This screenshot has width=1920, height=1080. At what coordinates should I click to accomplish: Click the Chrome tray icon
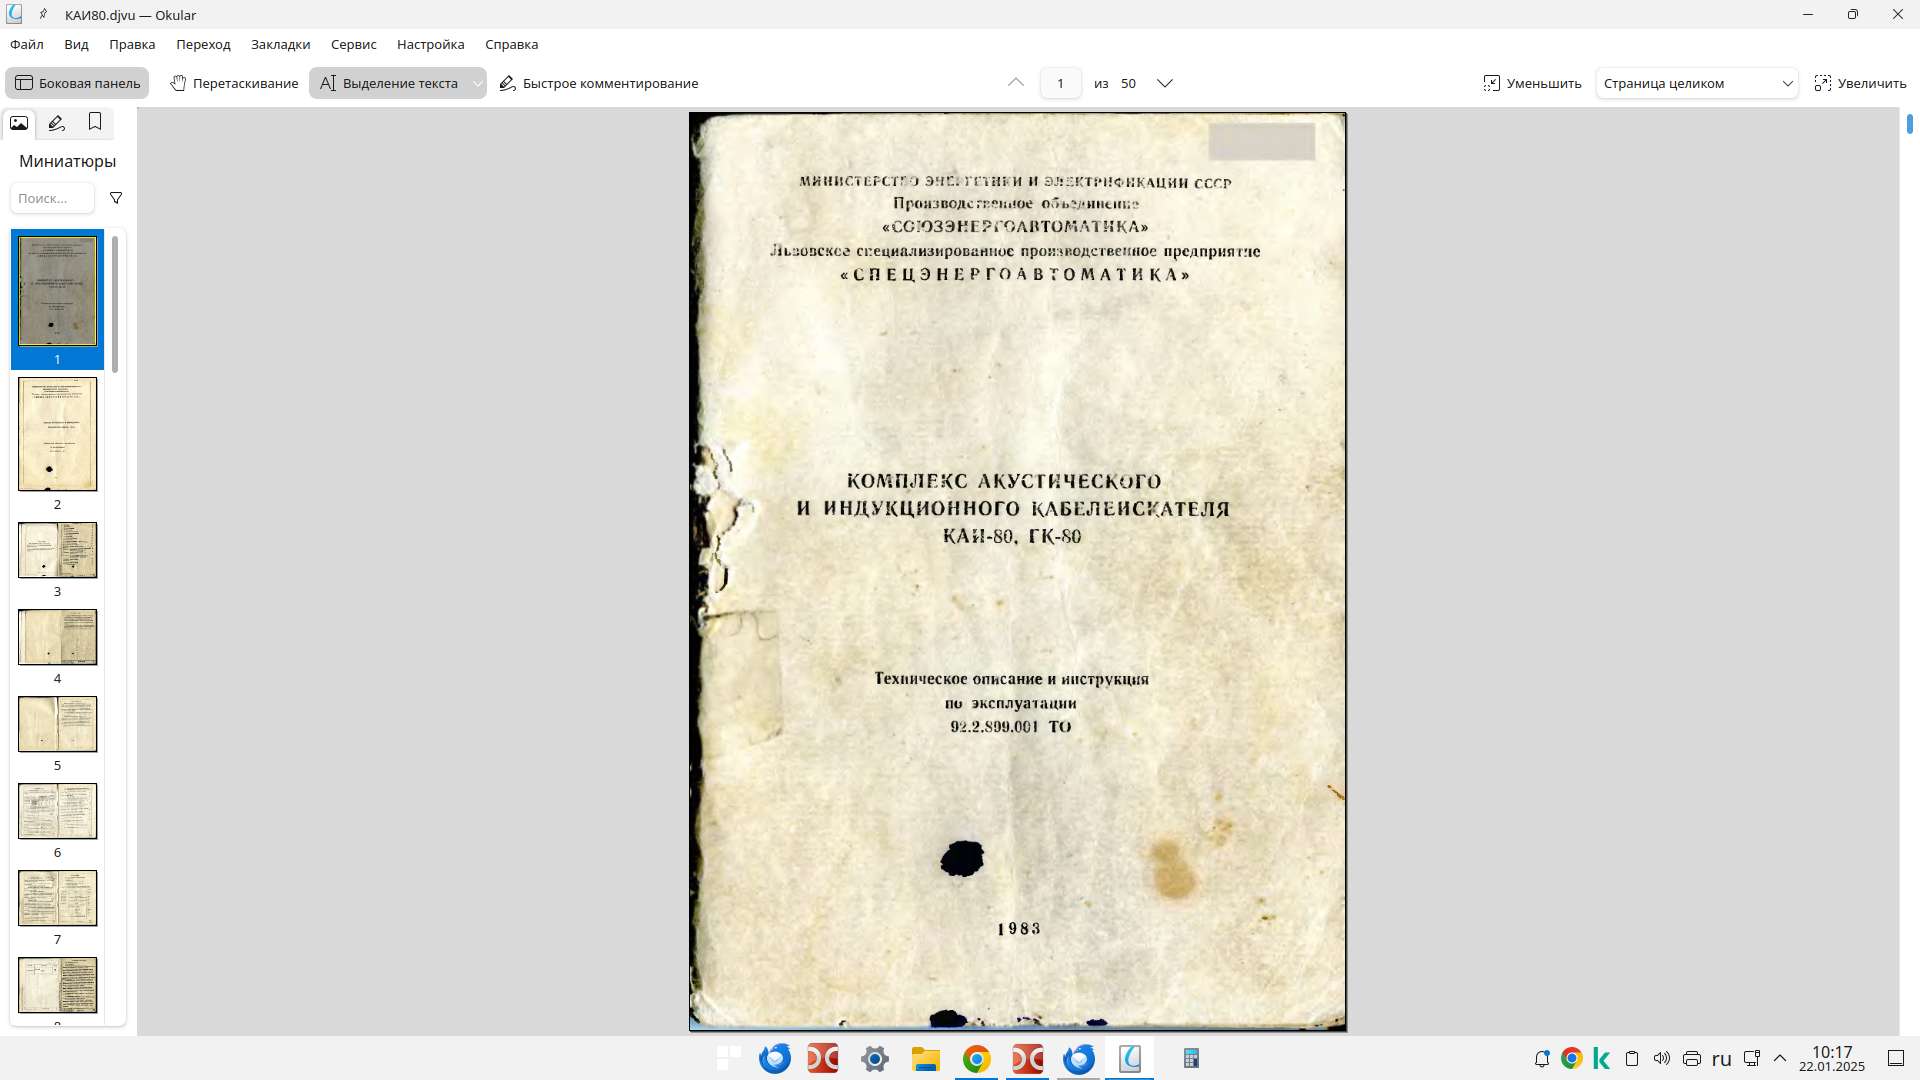coord(1572,1058)
